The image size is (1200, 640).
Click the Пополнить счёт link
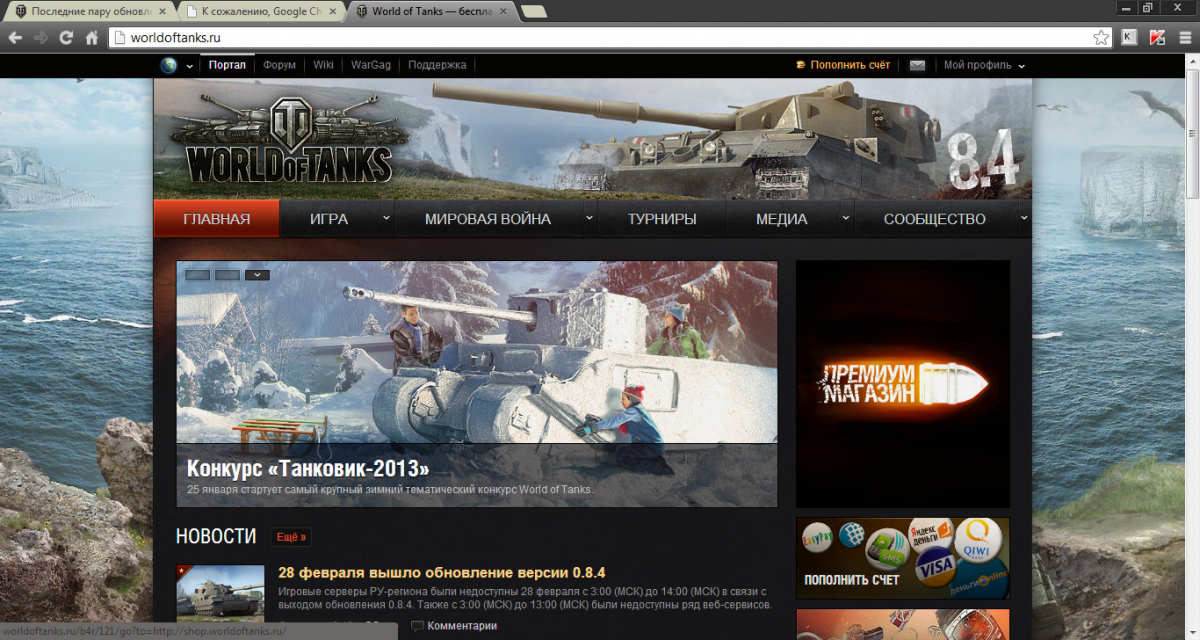(x=850, y=65)
